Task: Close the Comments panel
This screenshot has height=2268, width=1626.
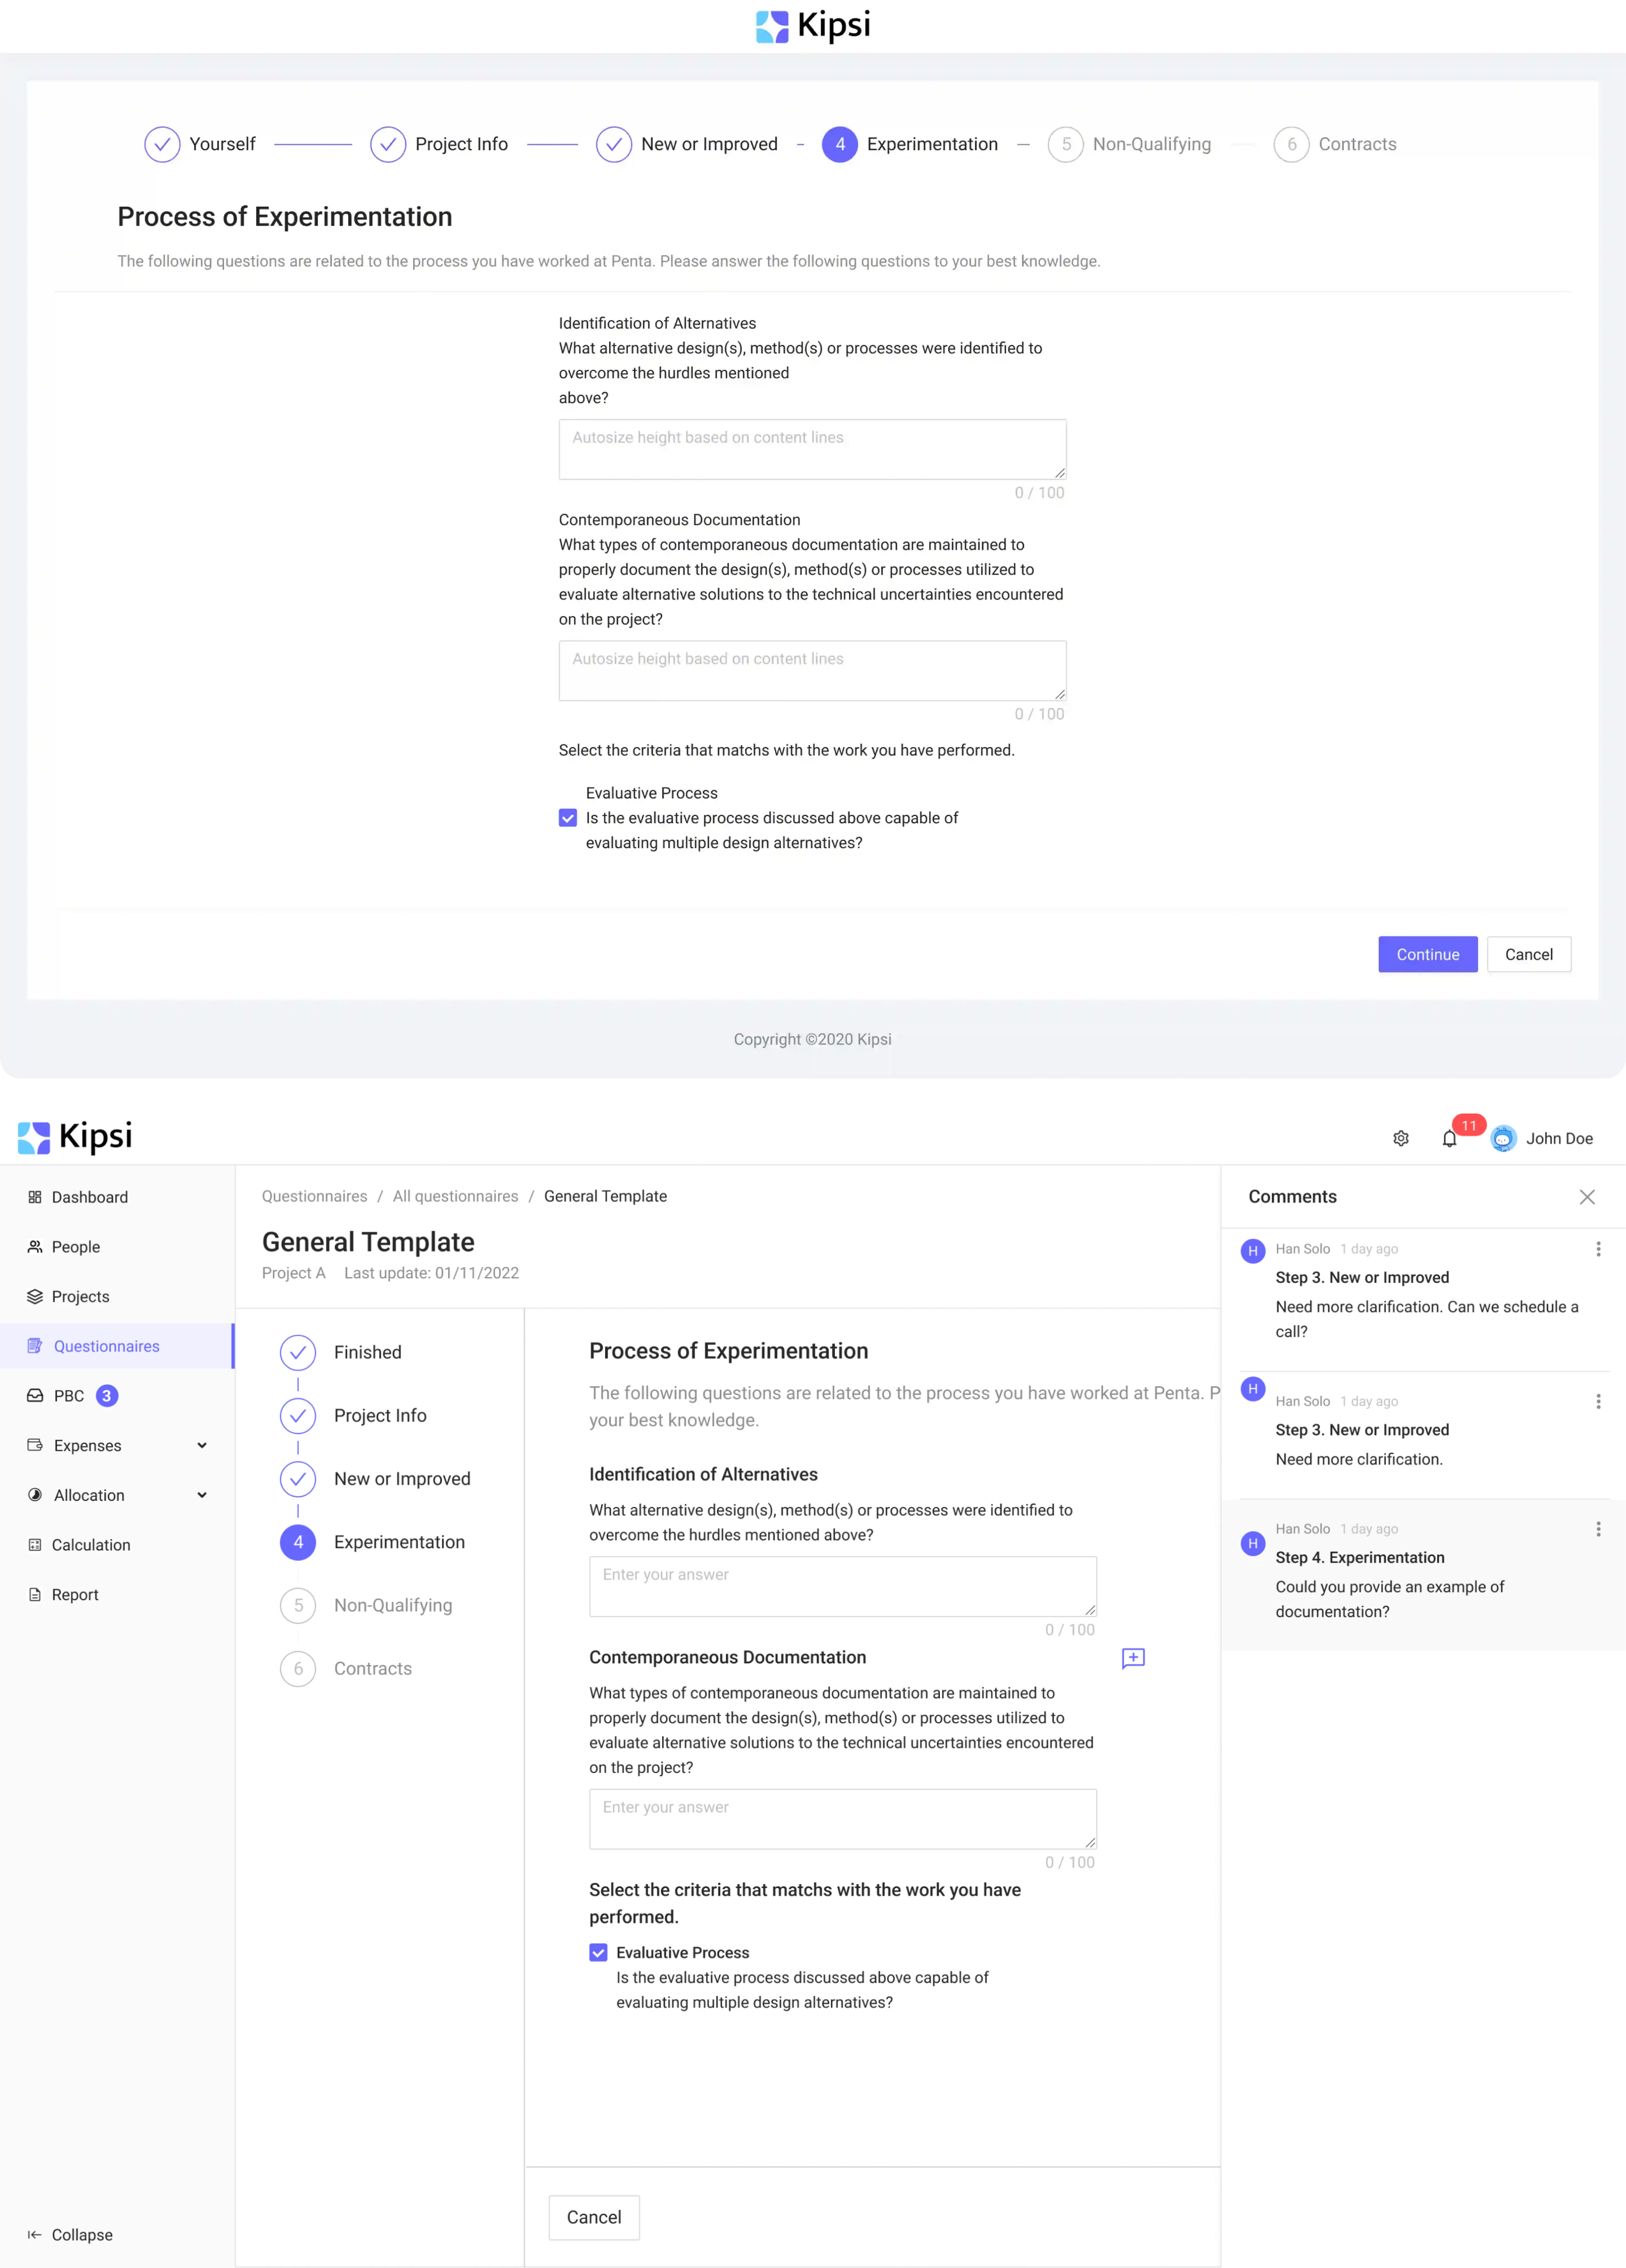Action: [1587, 1197]
